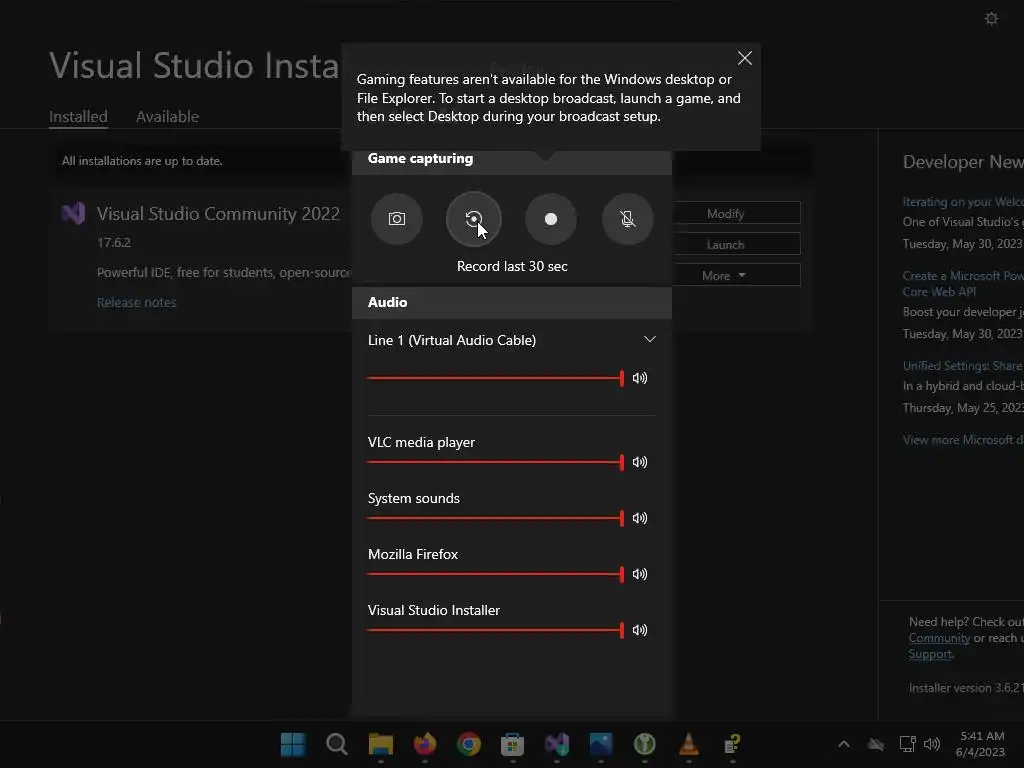Adjust the Mozilla Firefox volume slider

(x=496, y=574)
